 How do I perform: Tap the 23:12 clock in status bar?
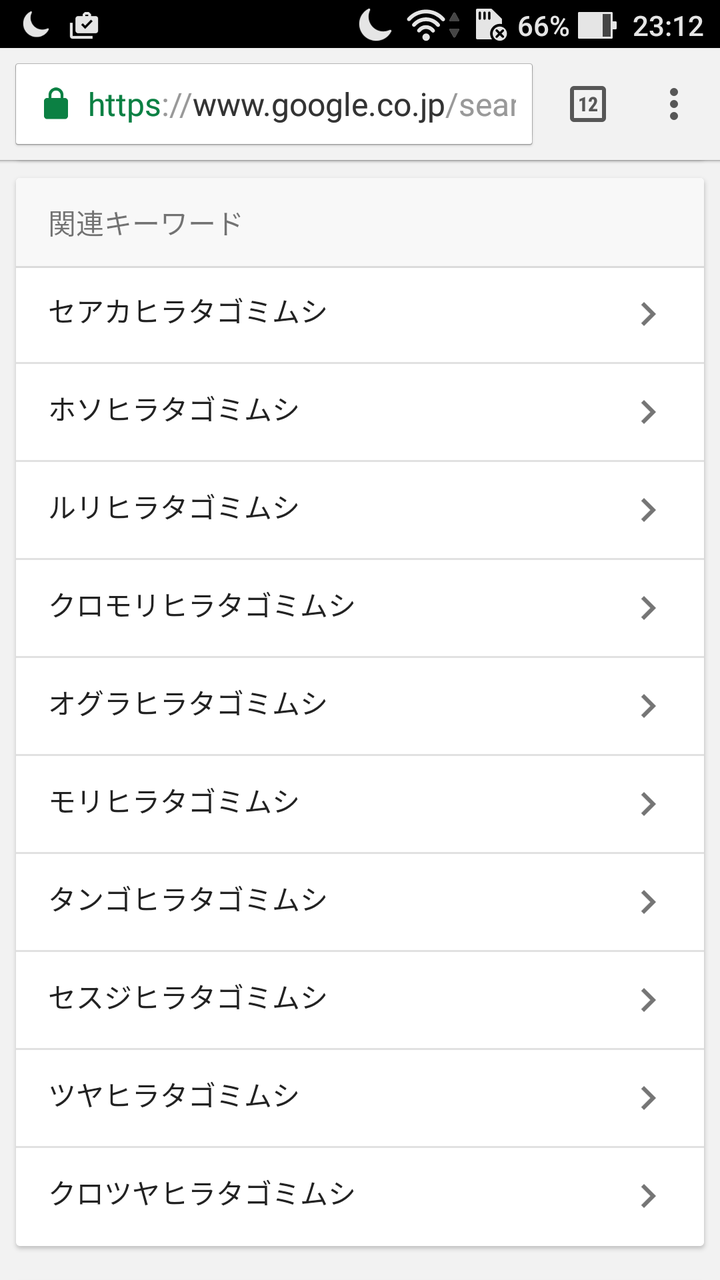pos(668,25)
